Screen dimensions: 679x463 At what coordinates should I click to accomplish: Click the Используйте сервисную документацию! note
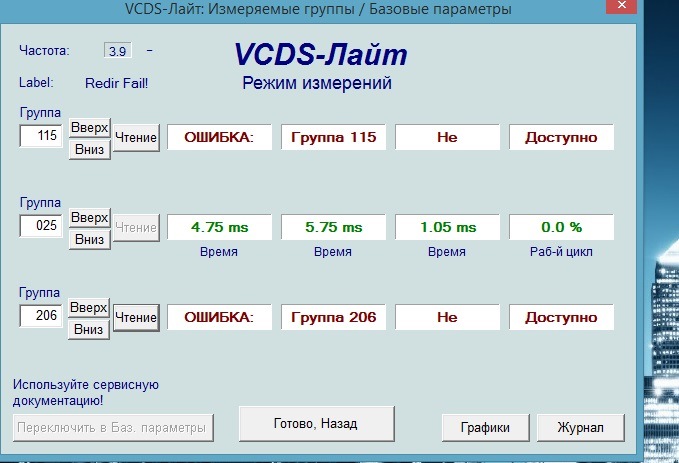[86, 392]
